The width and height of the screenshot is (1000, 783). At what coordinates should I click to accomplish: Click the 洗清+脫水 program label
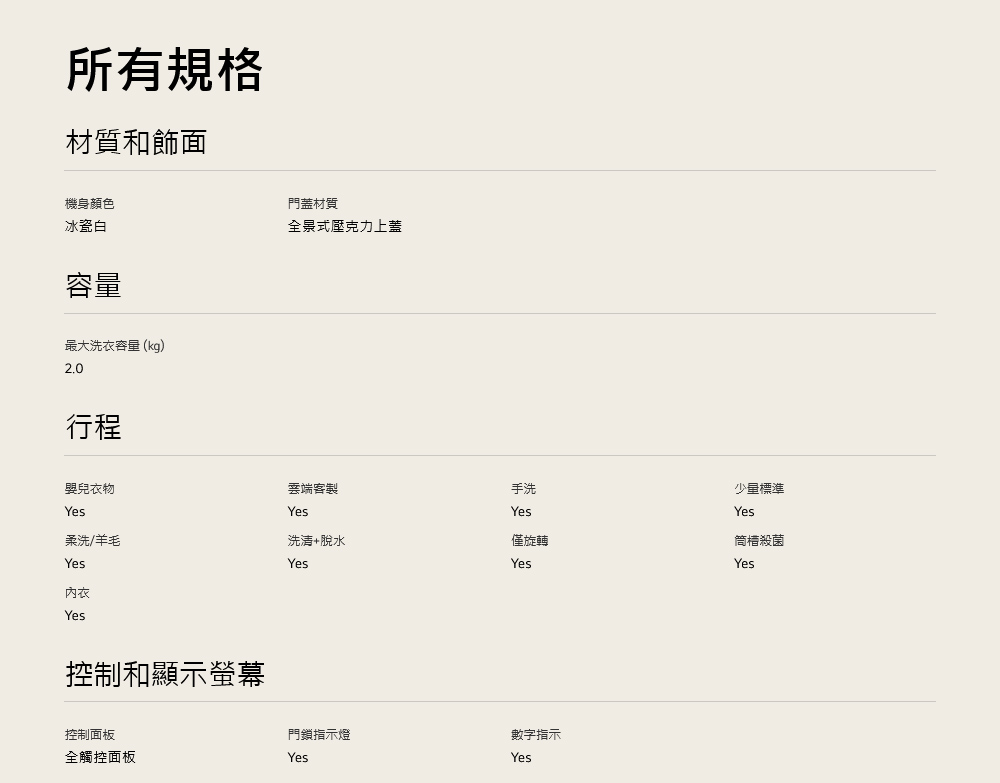coord(316,540)
